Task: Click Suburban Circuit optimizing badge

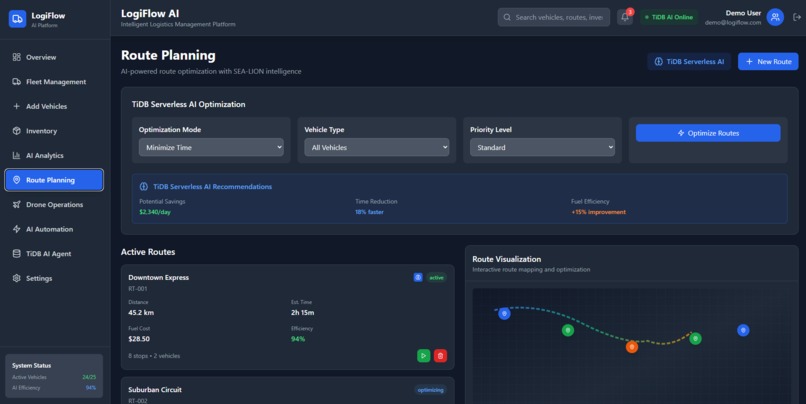Action: [x=430, y=390]
